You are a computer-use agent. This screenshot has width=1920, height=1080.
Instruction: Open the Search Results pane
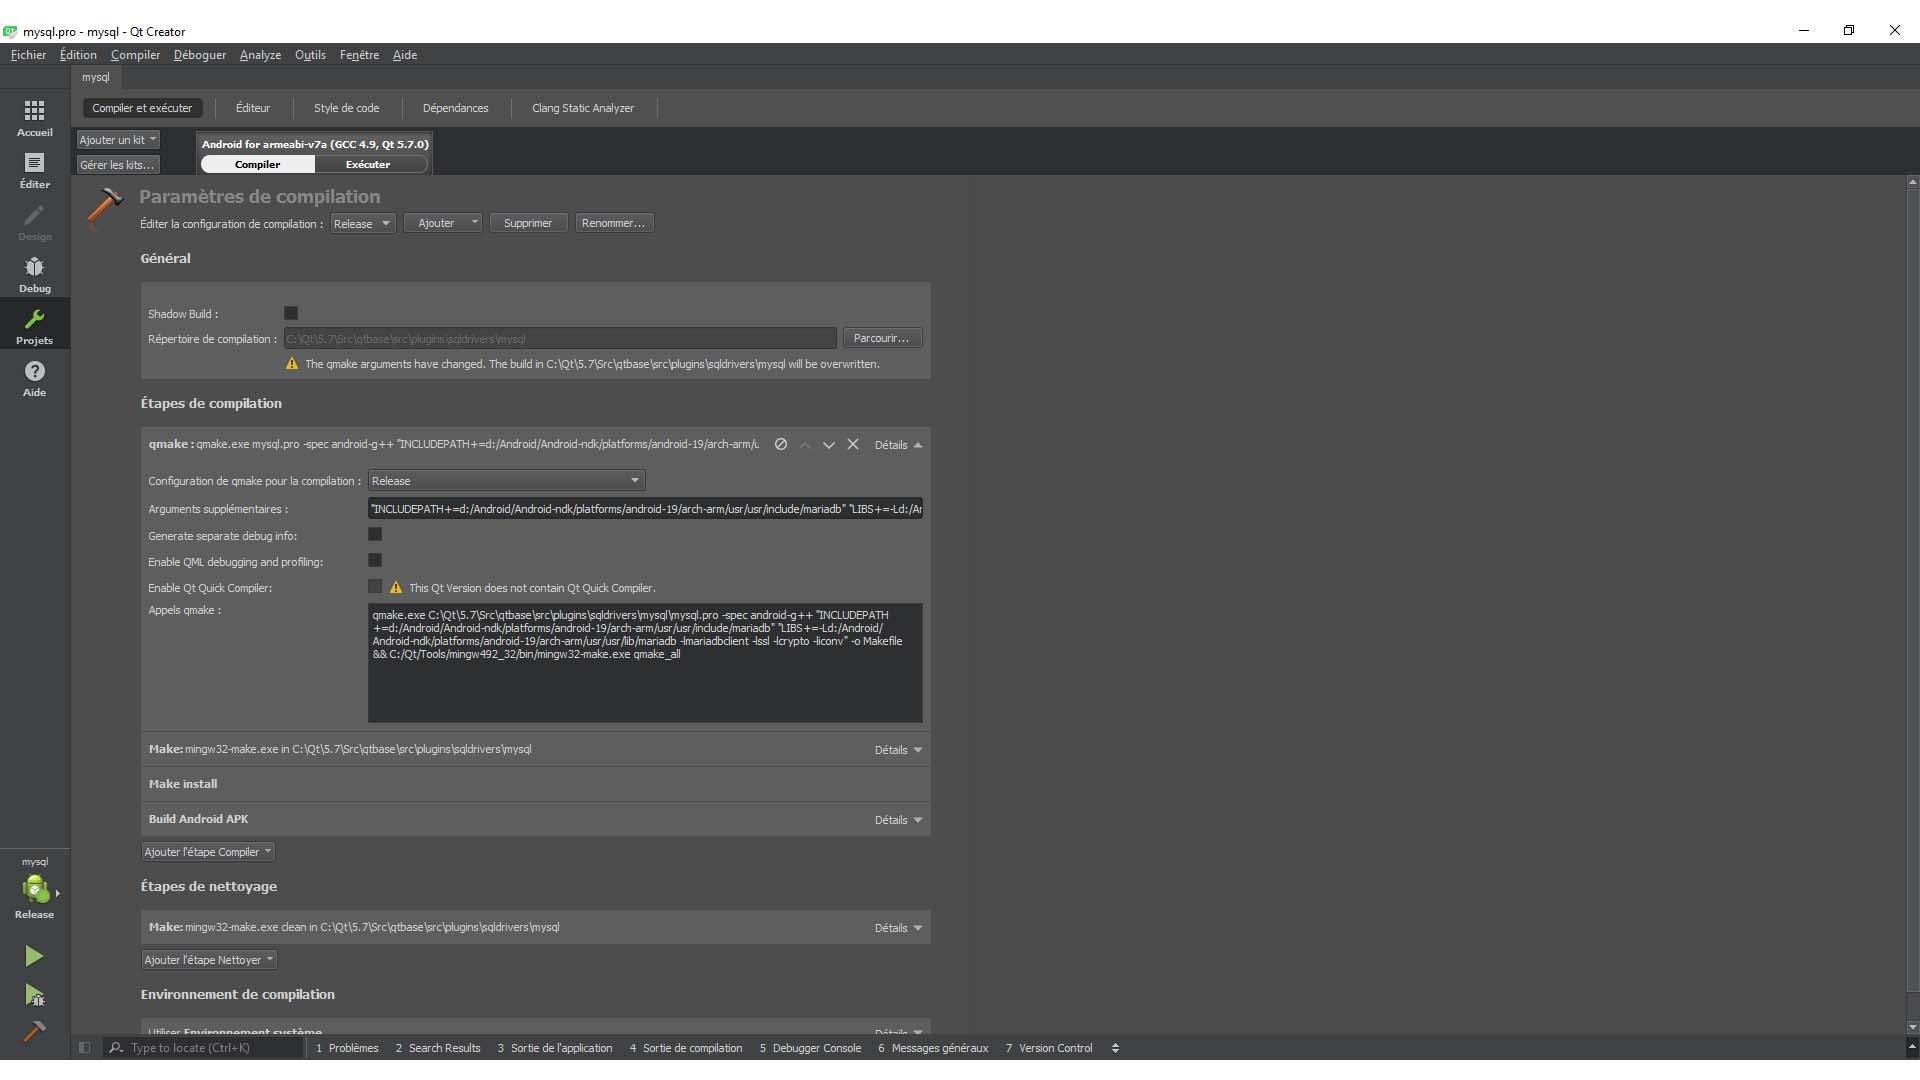pyautogui.click(x=438, y=1048)
